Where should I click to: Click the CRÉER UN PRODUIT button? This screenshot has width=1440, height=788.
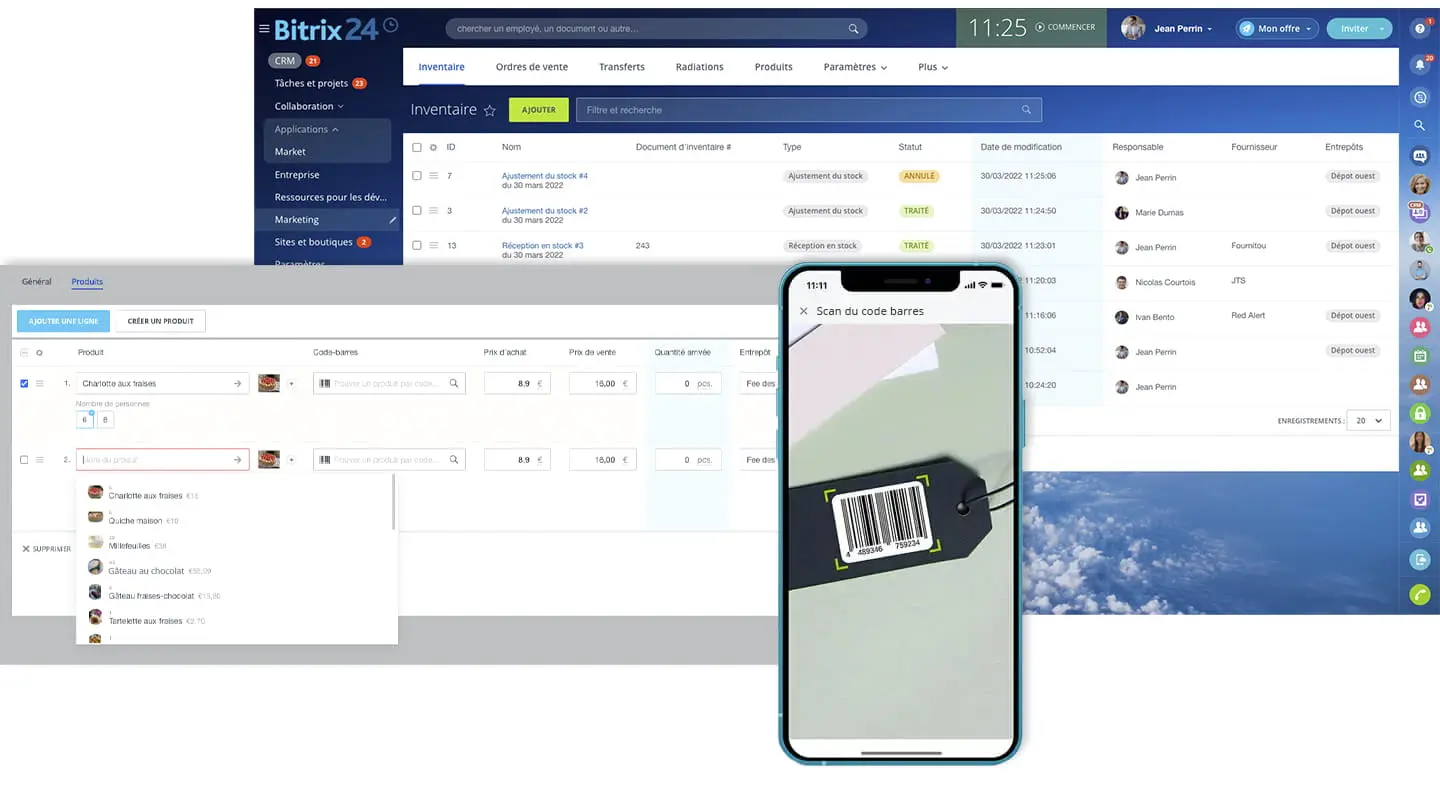[160, 321]
